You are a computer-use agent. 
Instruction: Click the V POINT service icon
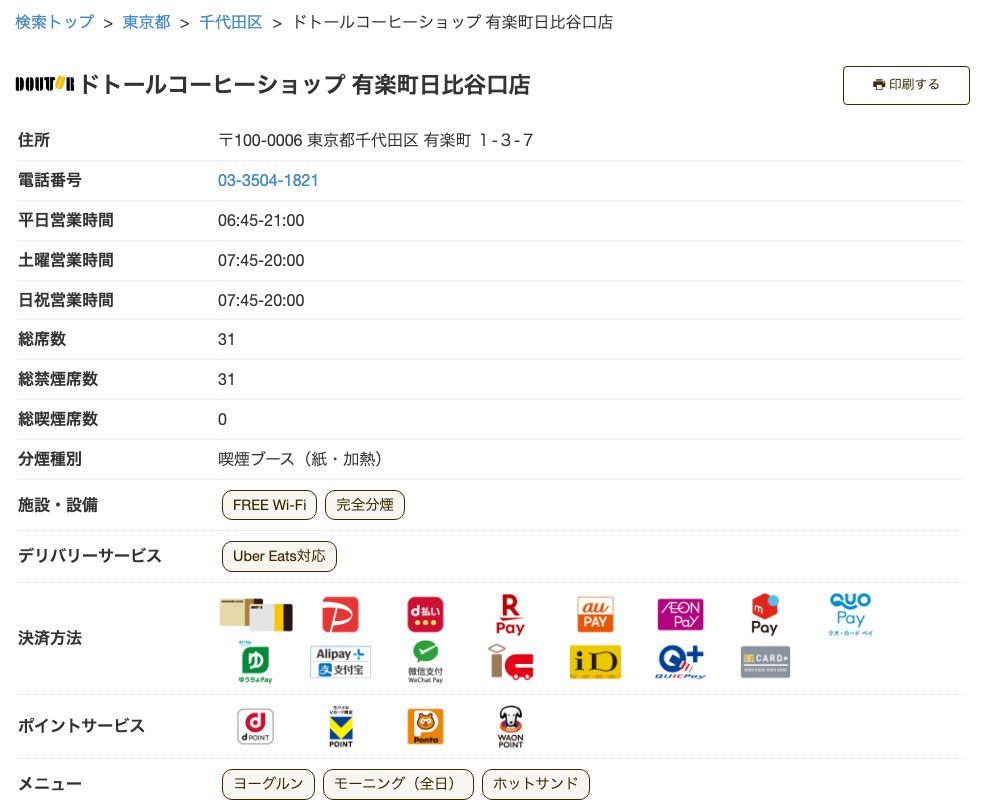340,726
